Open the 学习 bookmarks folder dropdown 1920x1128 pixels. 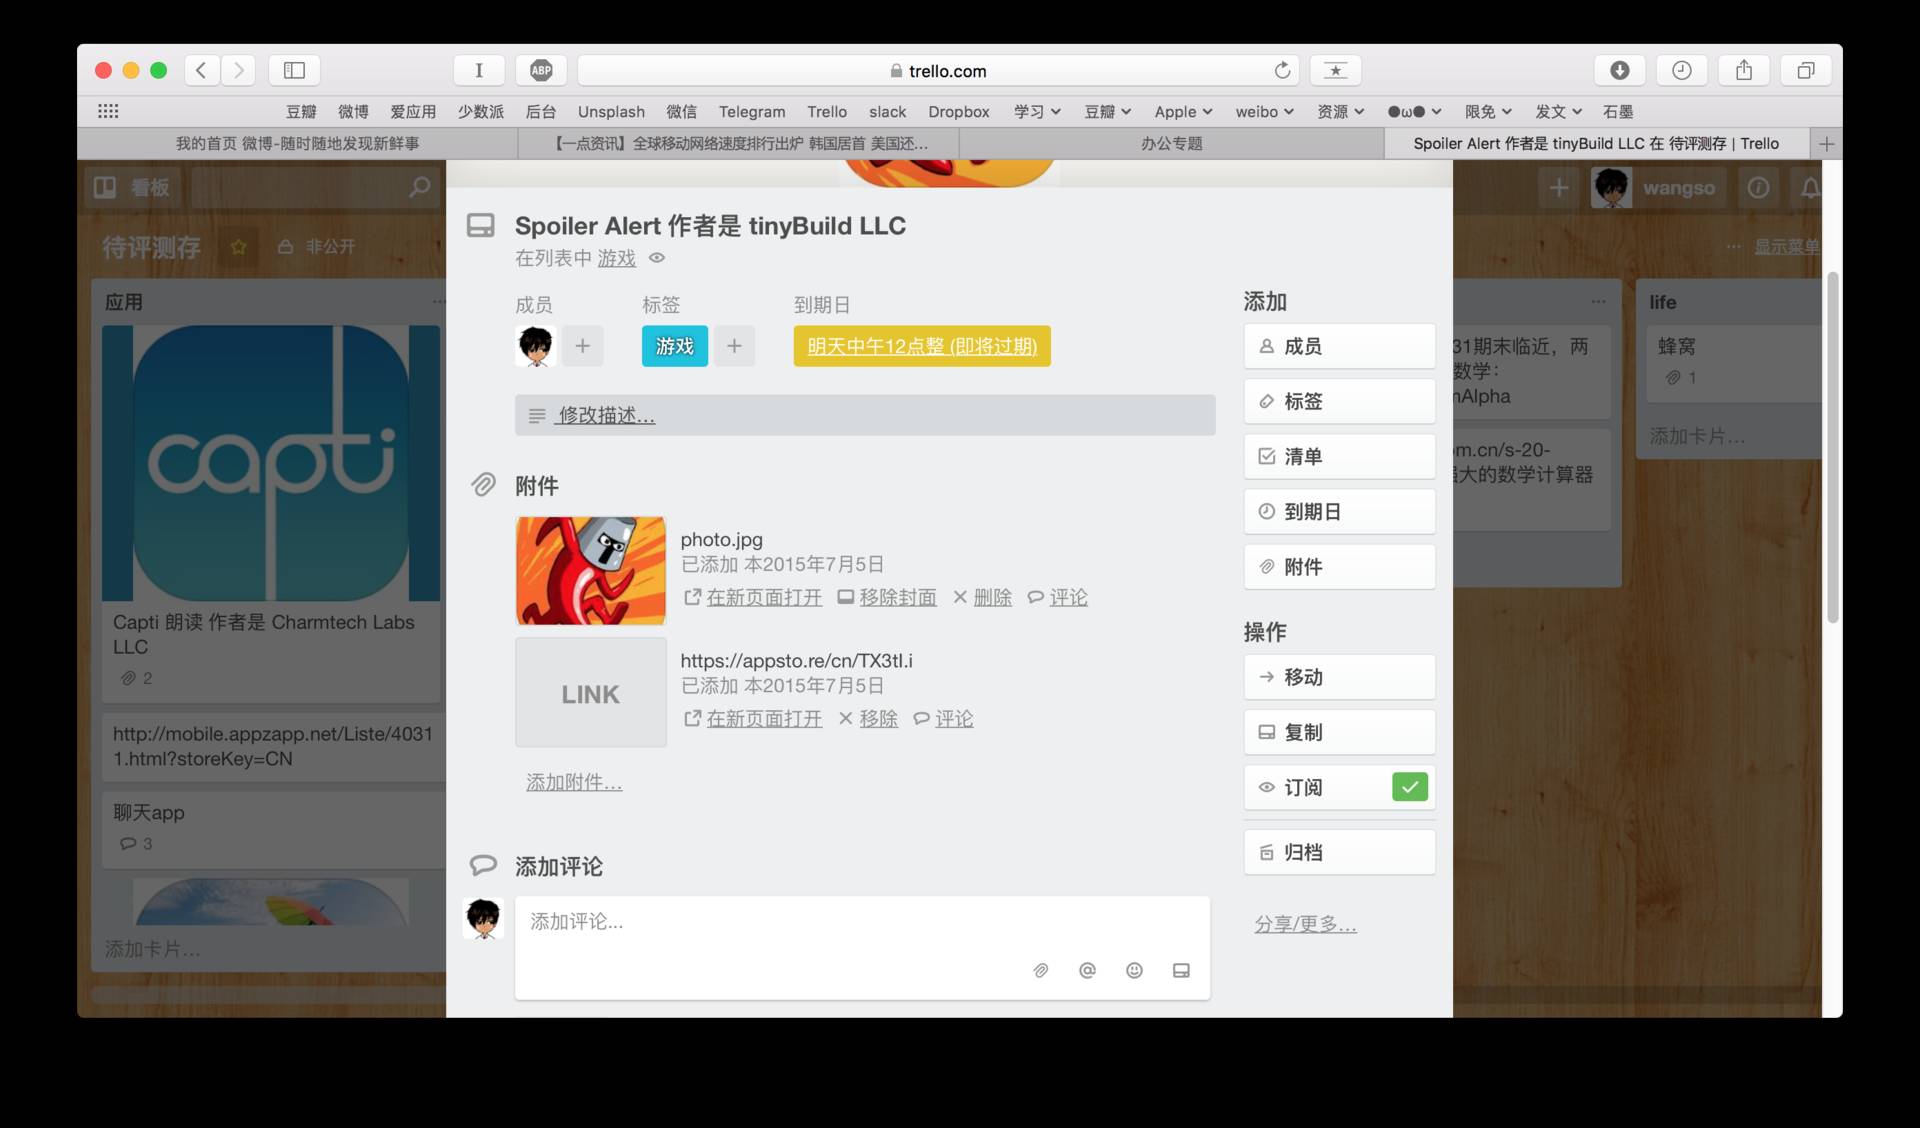tap(1036, 112)
